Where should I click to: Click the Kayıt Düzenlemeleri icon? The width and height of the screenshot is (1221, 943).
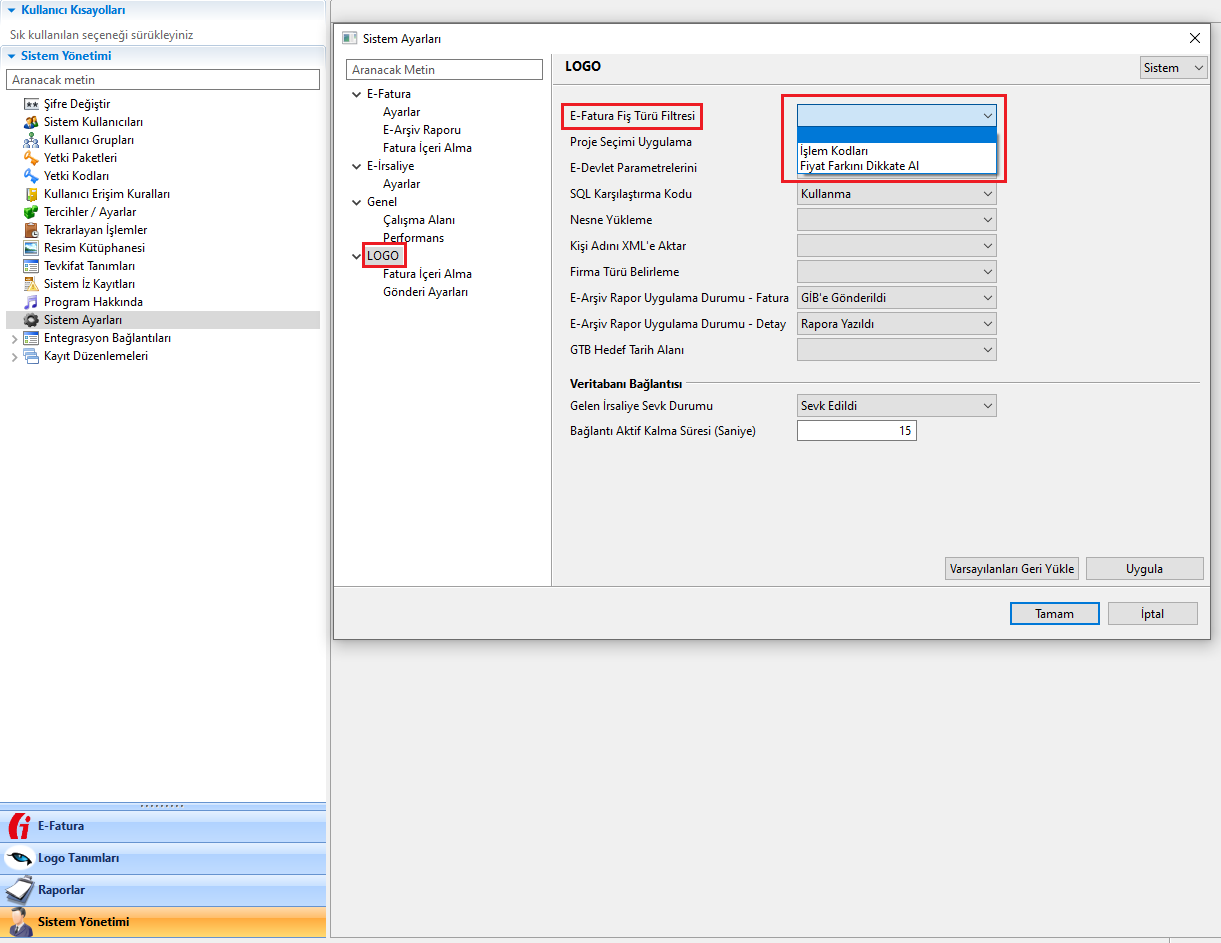point(31,356)
